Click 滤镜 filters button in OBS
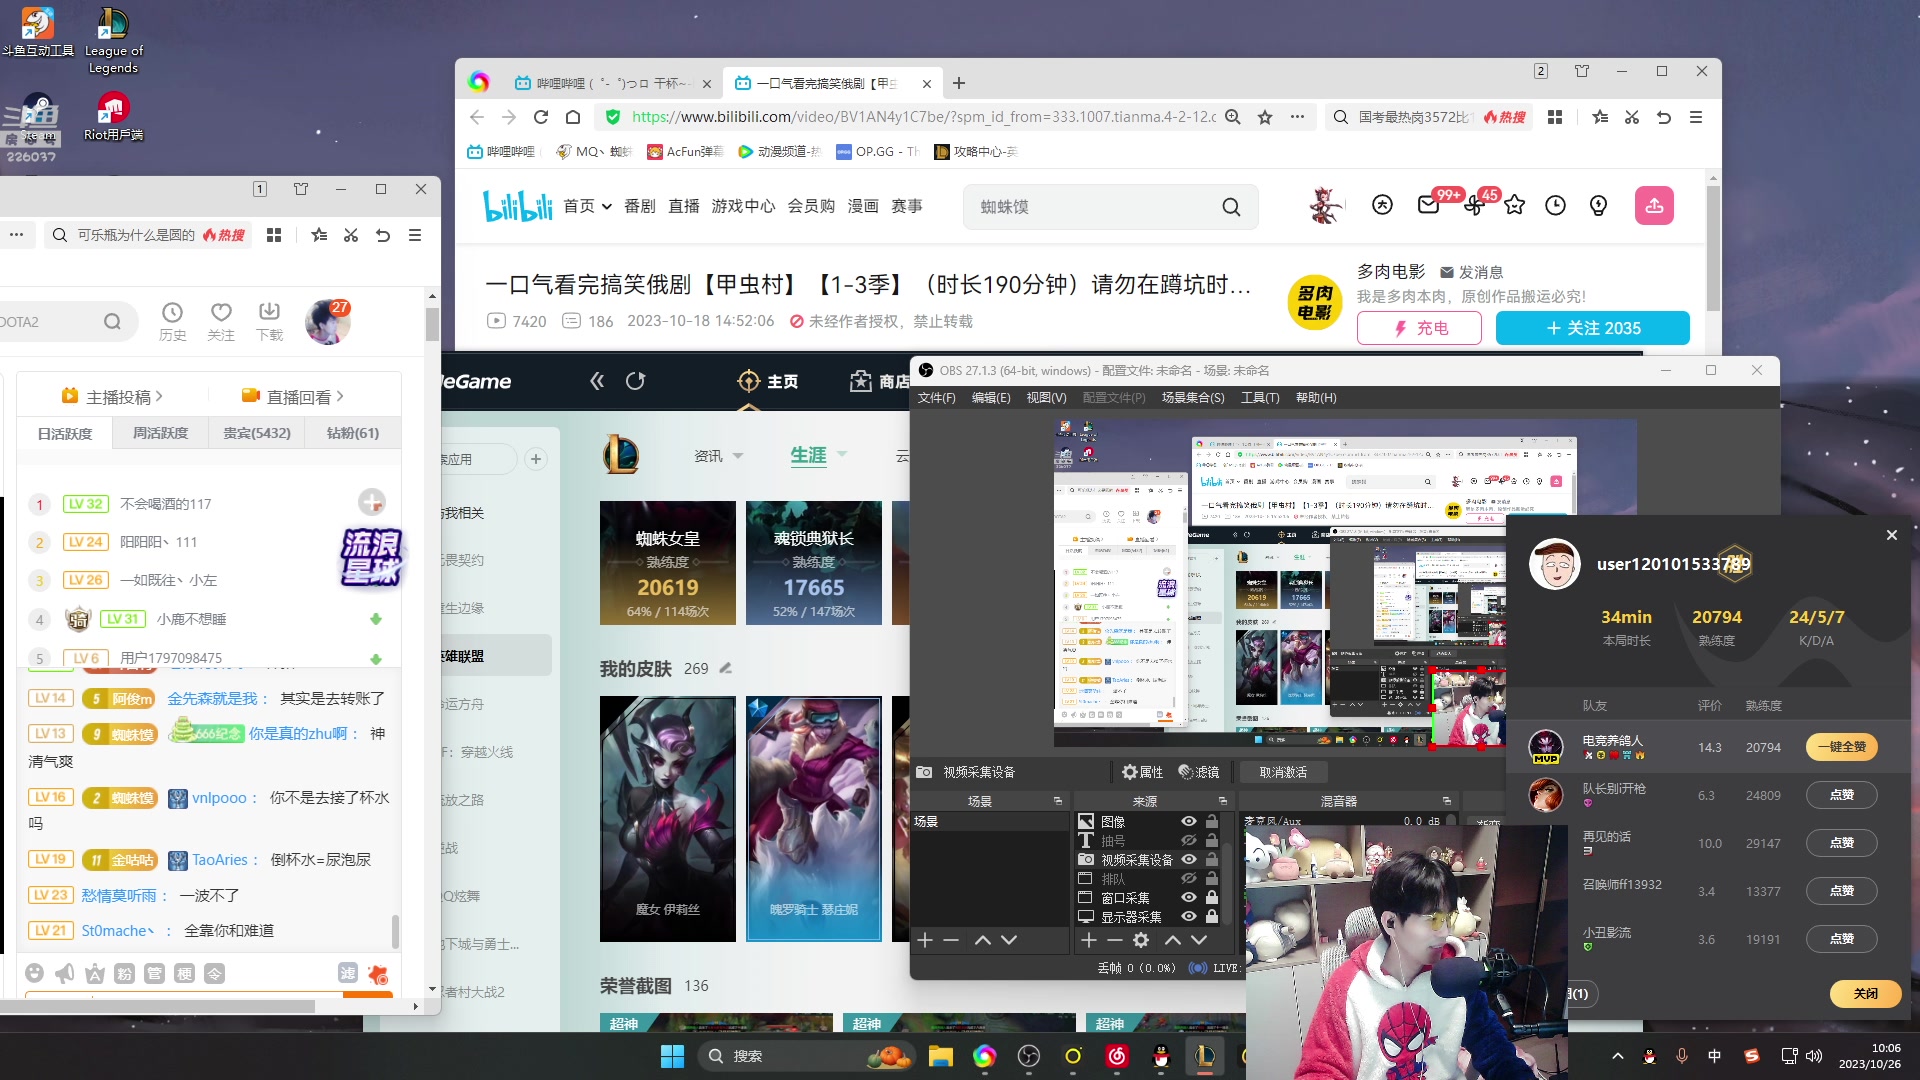The height and width of the screenshot is (1080, 1920). tap(1199, 772)
